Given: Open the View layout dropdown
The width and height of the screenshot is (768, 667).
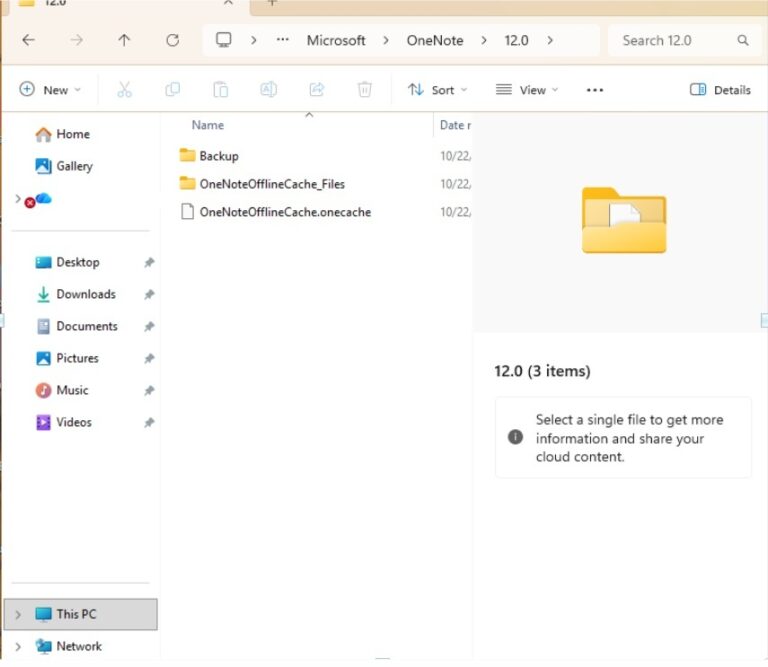Looking at the screenshot, I should click(527, 90).
